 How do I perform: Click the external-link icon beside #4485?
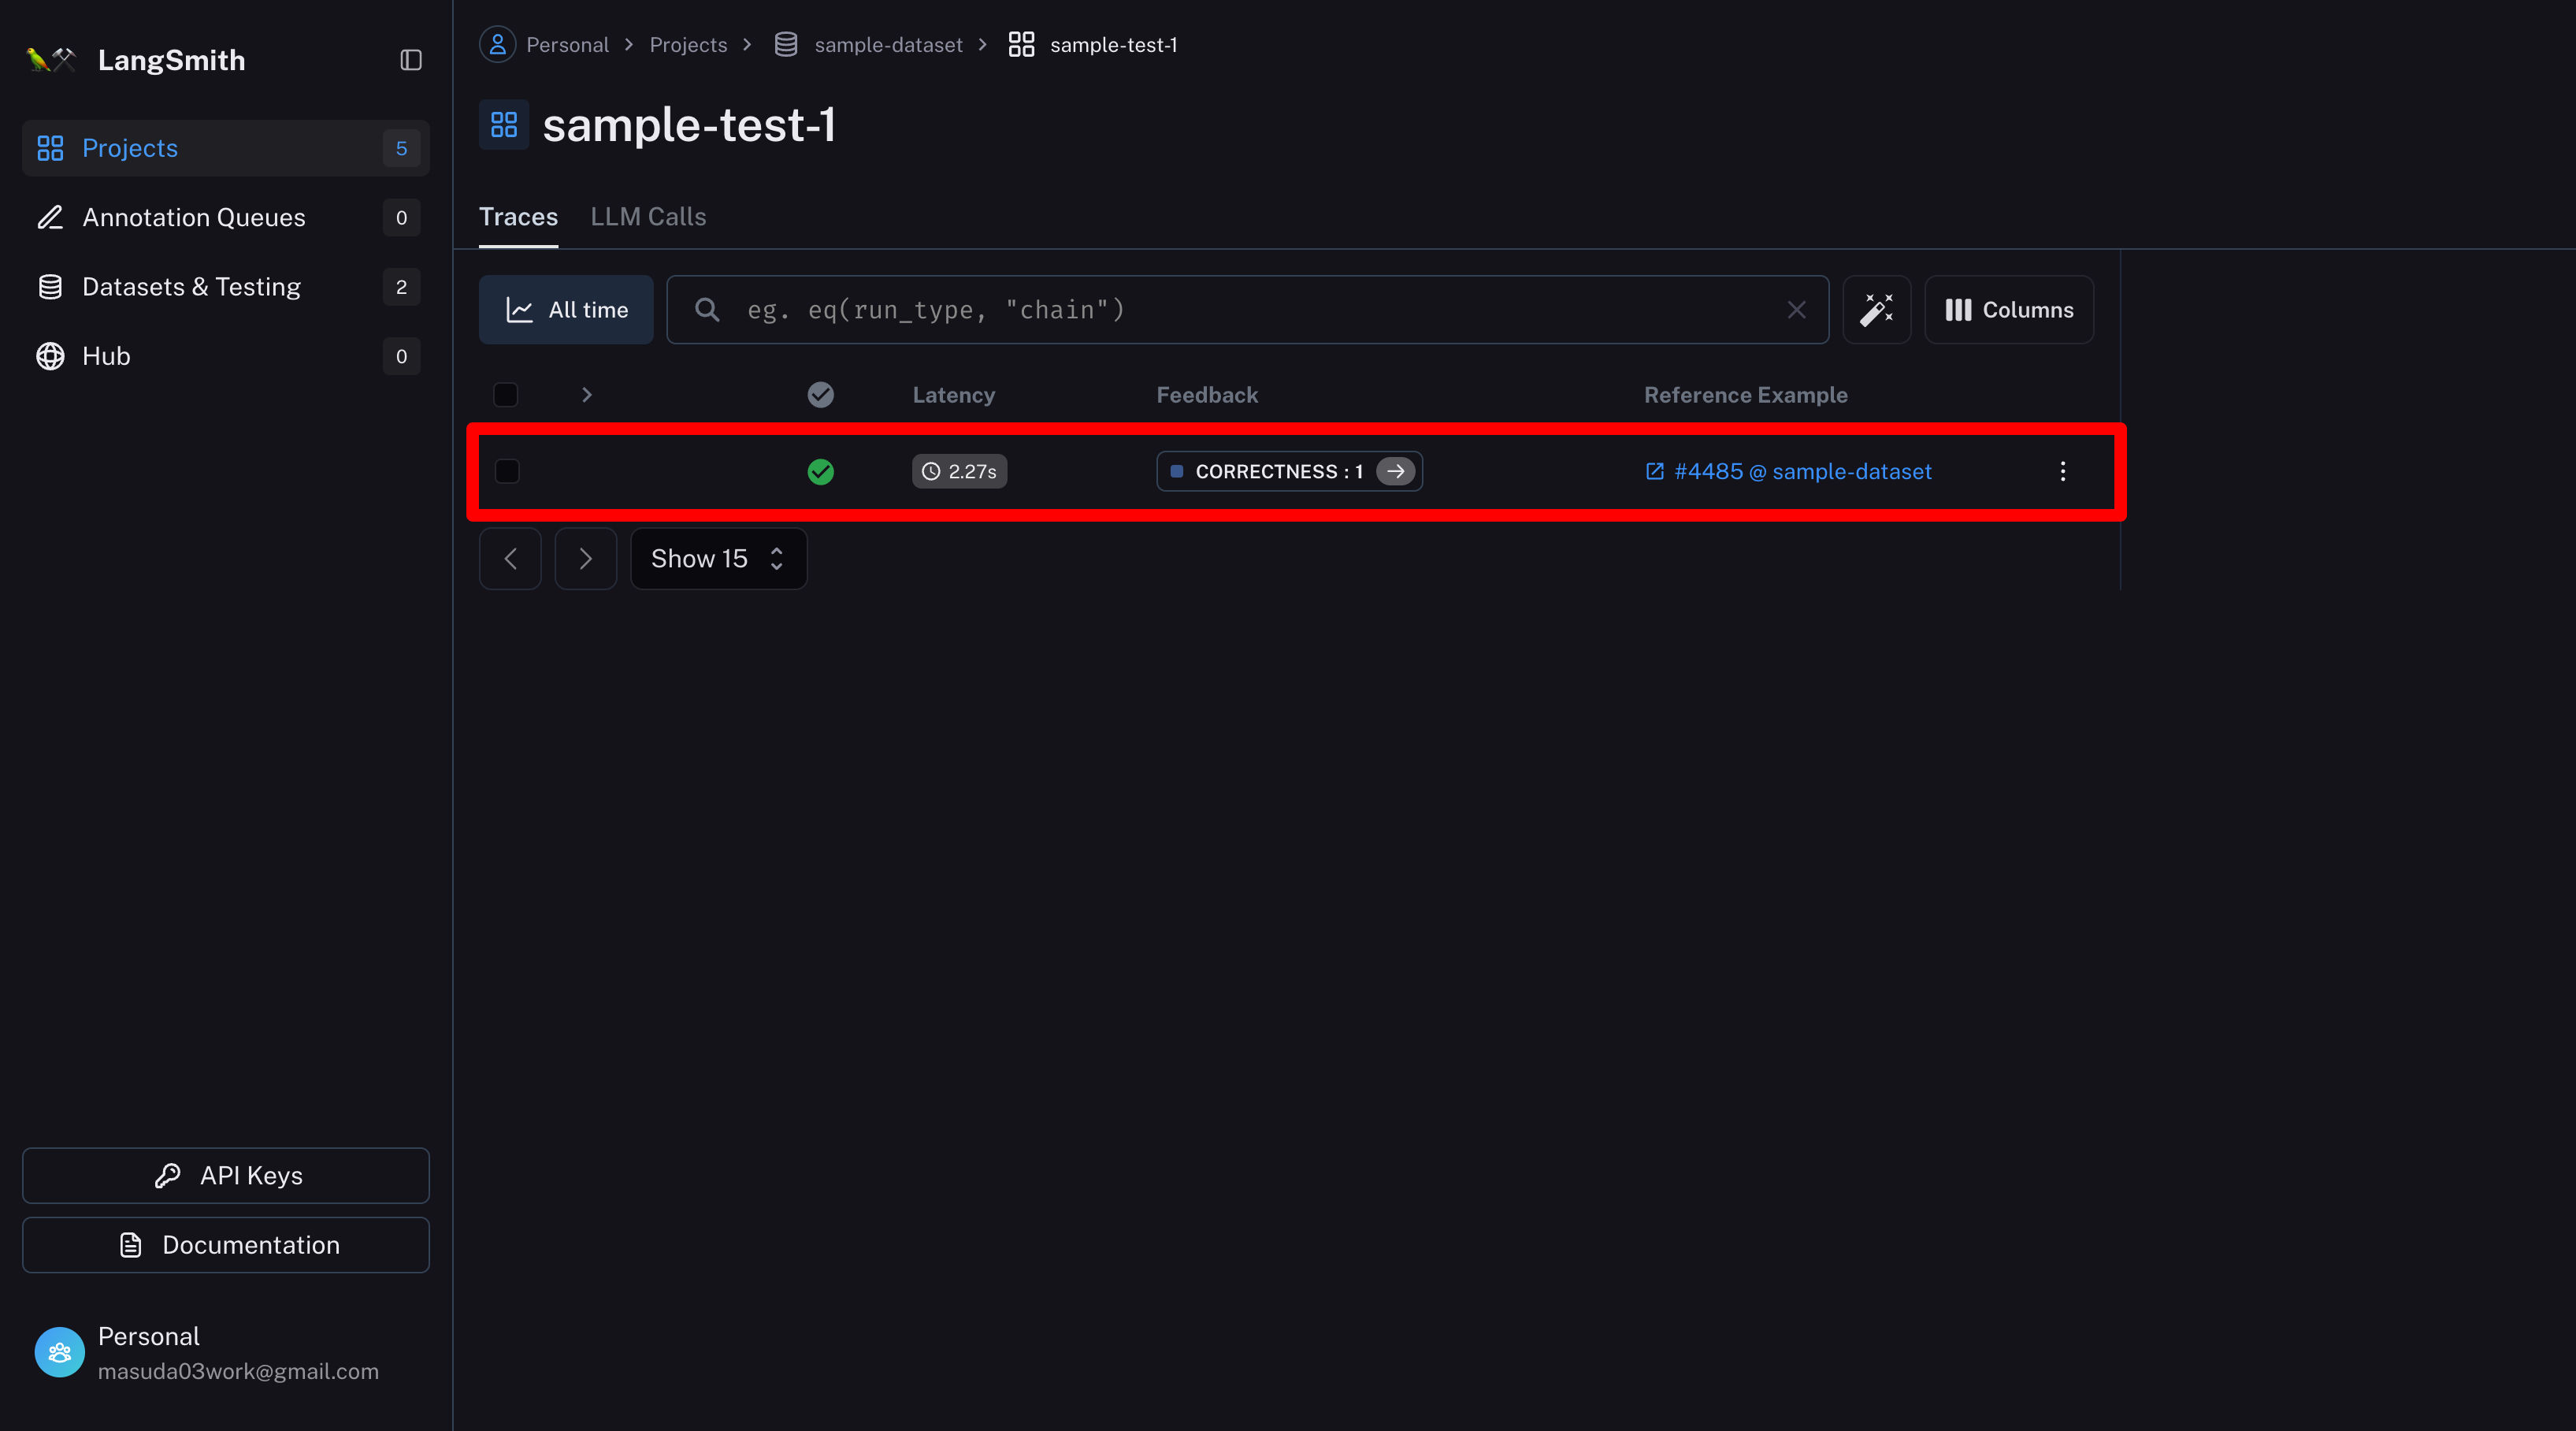(x=1655, y=471)
